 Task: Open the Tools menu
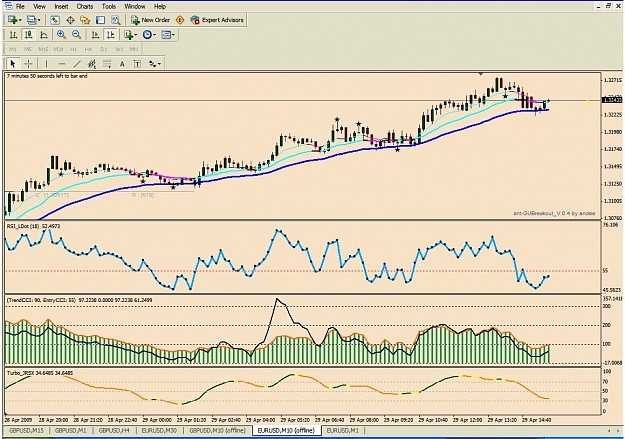(108, 6)
